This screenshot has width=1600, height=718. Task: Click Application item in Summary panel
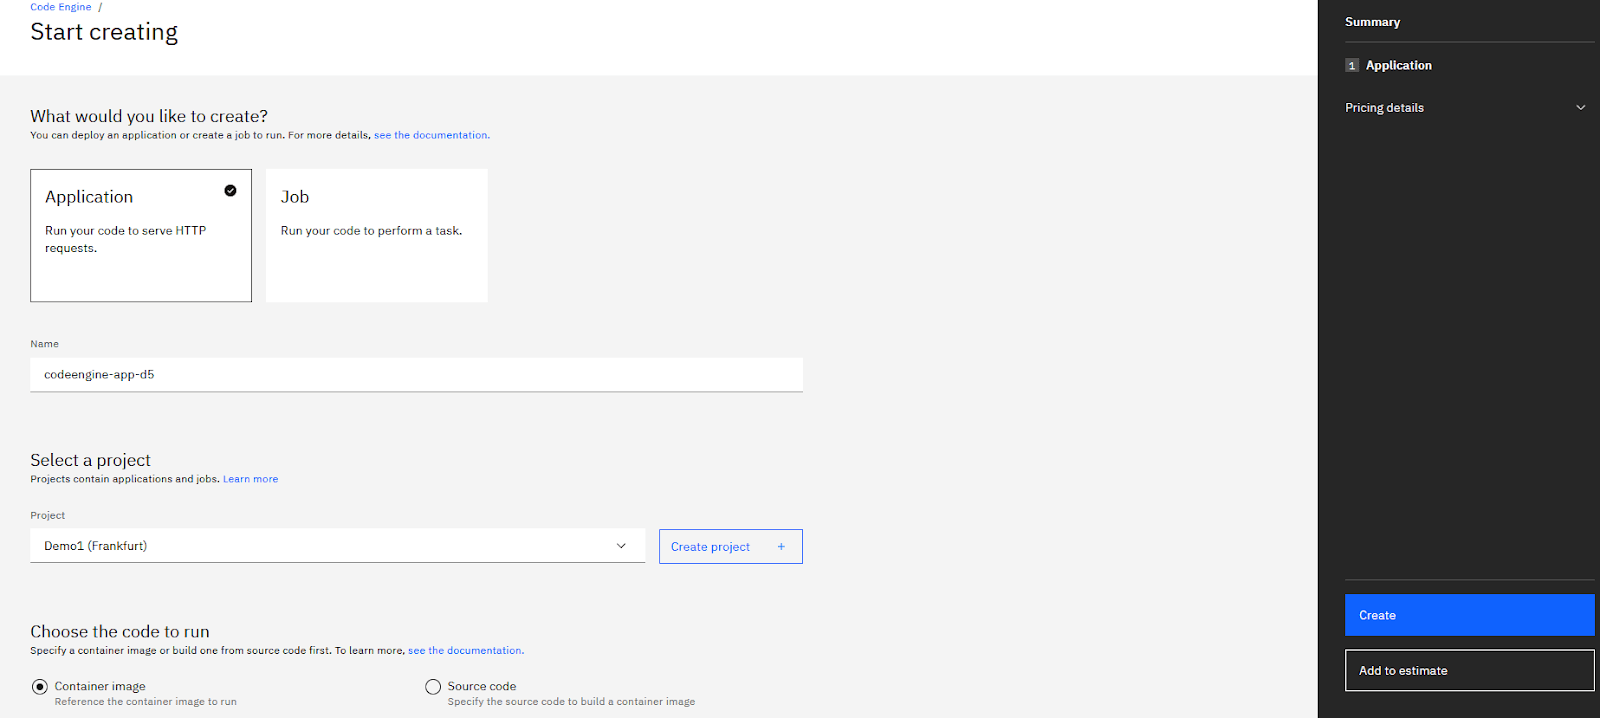1398,66
